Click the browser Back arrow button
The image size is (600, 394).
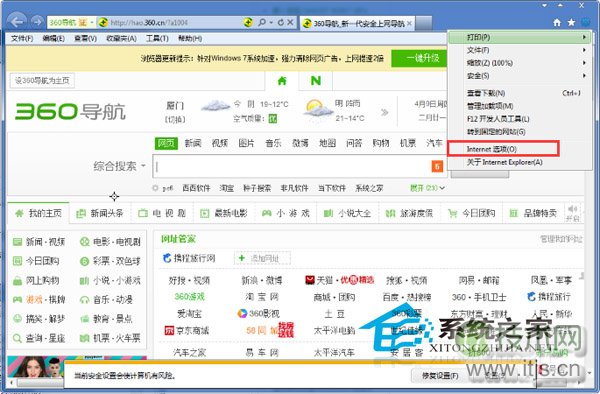pos(18,22)
